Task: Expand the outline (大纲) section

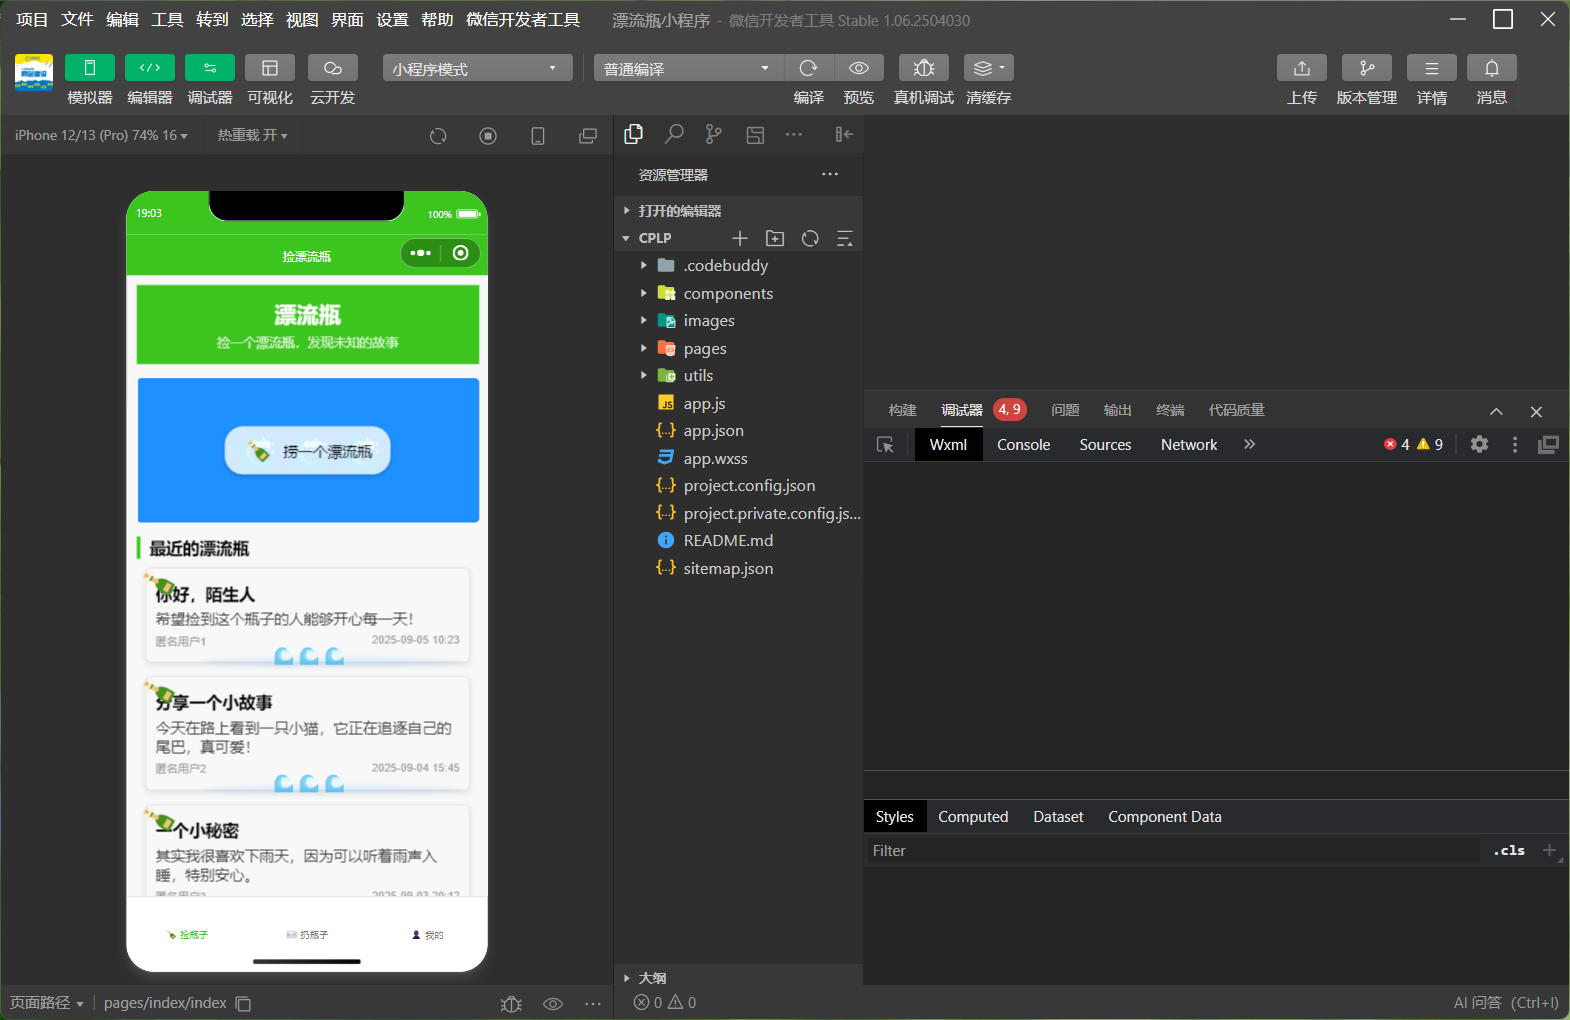Action: pos(738,978)
